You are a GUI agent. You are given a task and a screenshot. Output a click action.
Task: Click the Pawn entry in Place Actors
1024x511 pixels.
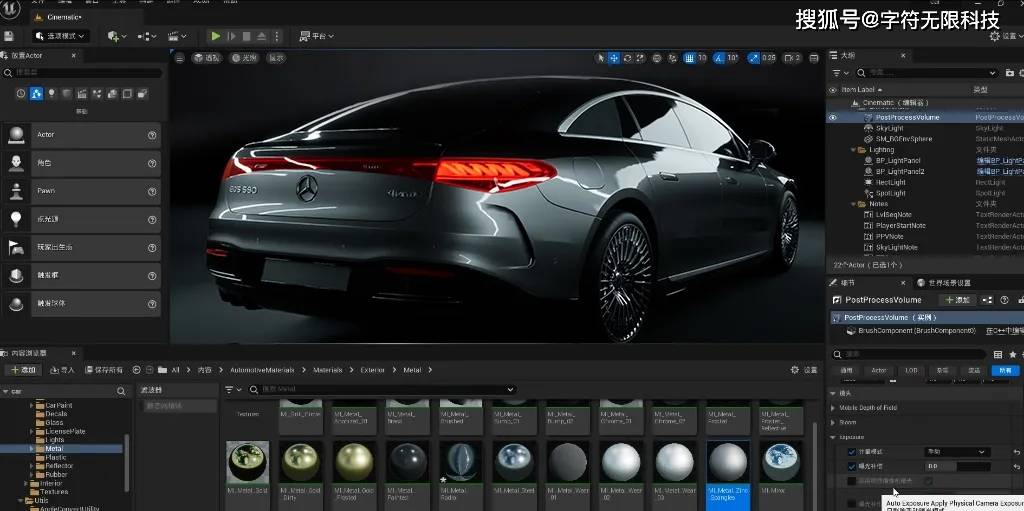(82, 191)
